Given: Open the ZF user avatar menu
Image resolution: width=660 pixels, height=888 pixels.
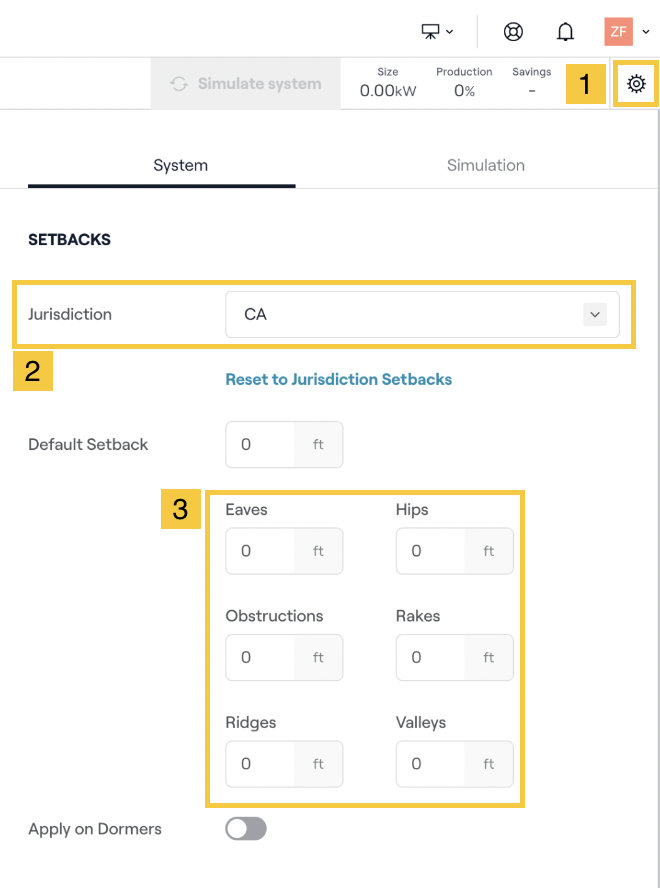Looking at the screenshot, I should [618, 31].
